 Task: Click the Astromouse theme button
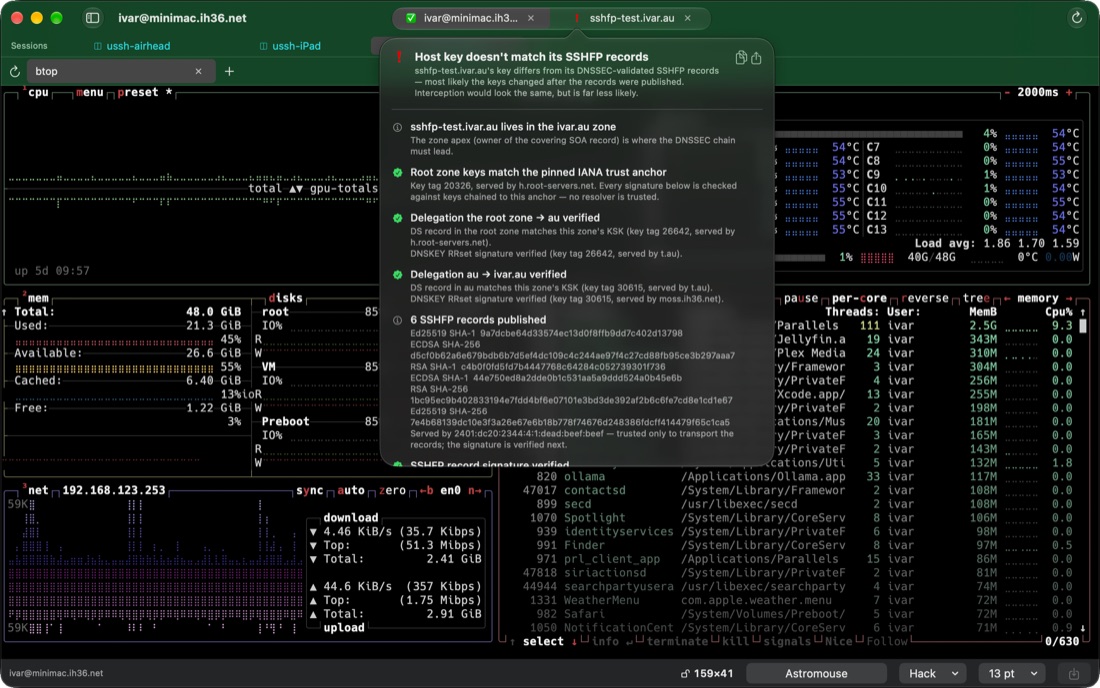[816, 673]
